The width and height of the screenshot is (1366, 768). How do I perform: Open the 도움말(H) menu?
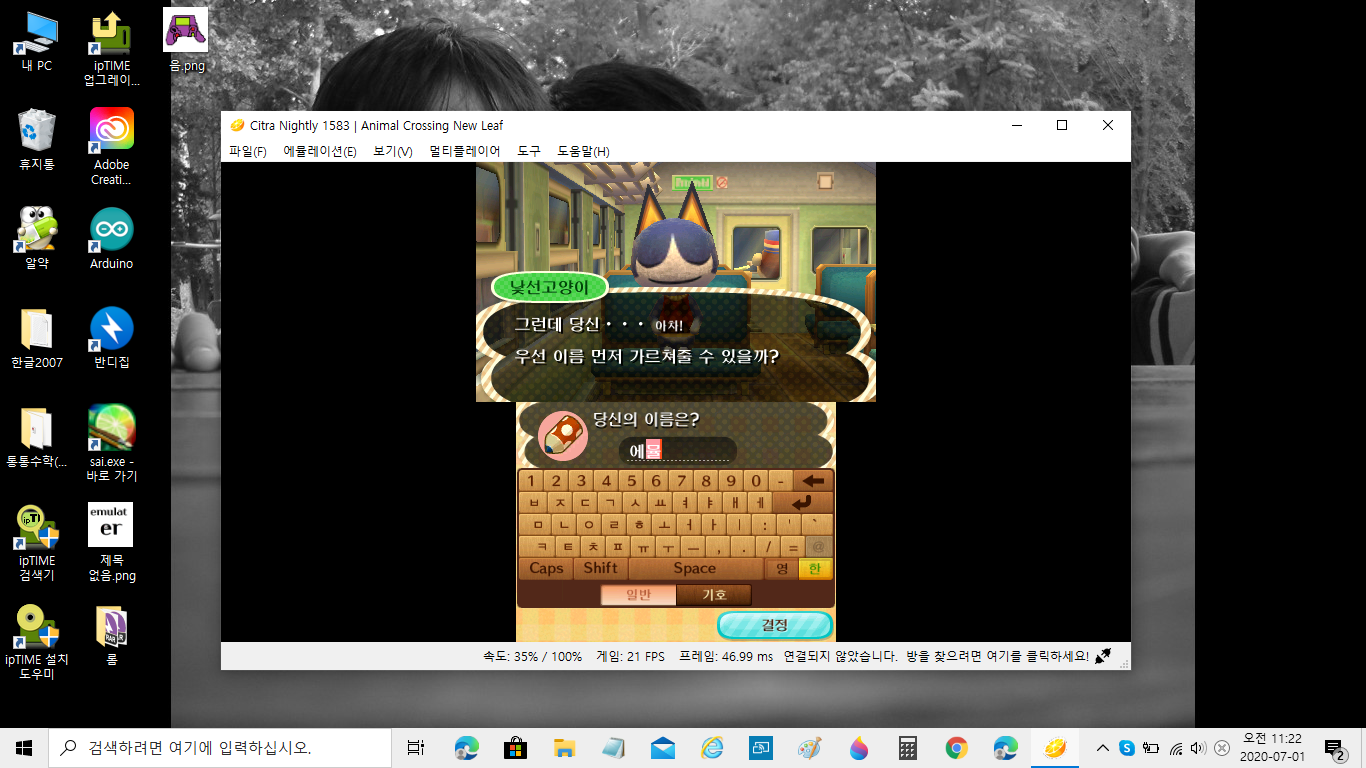coord(583,151)
